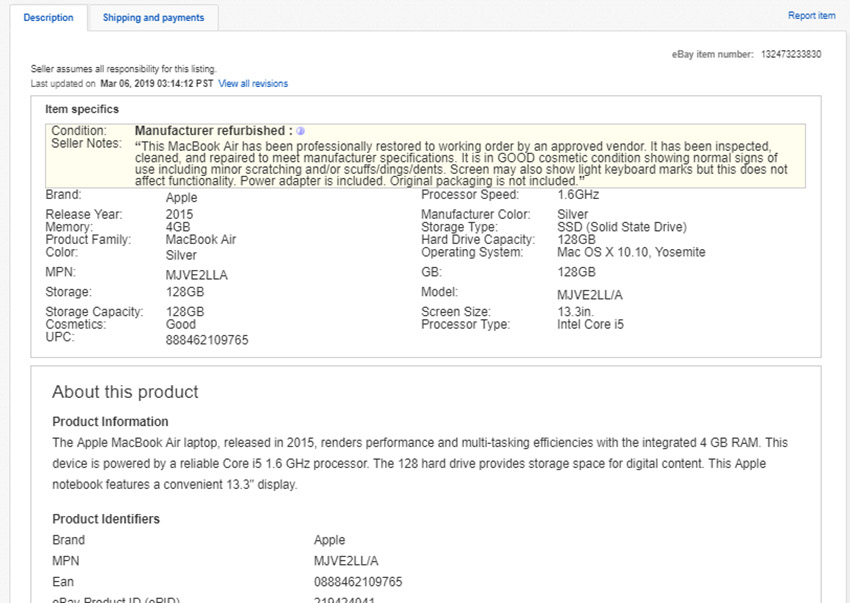Click the Processor Speed value 1.6GHz

[578, 195]
